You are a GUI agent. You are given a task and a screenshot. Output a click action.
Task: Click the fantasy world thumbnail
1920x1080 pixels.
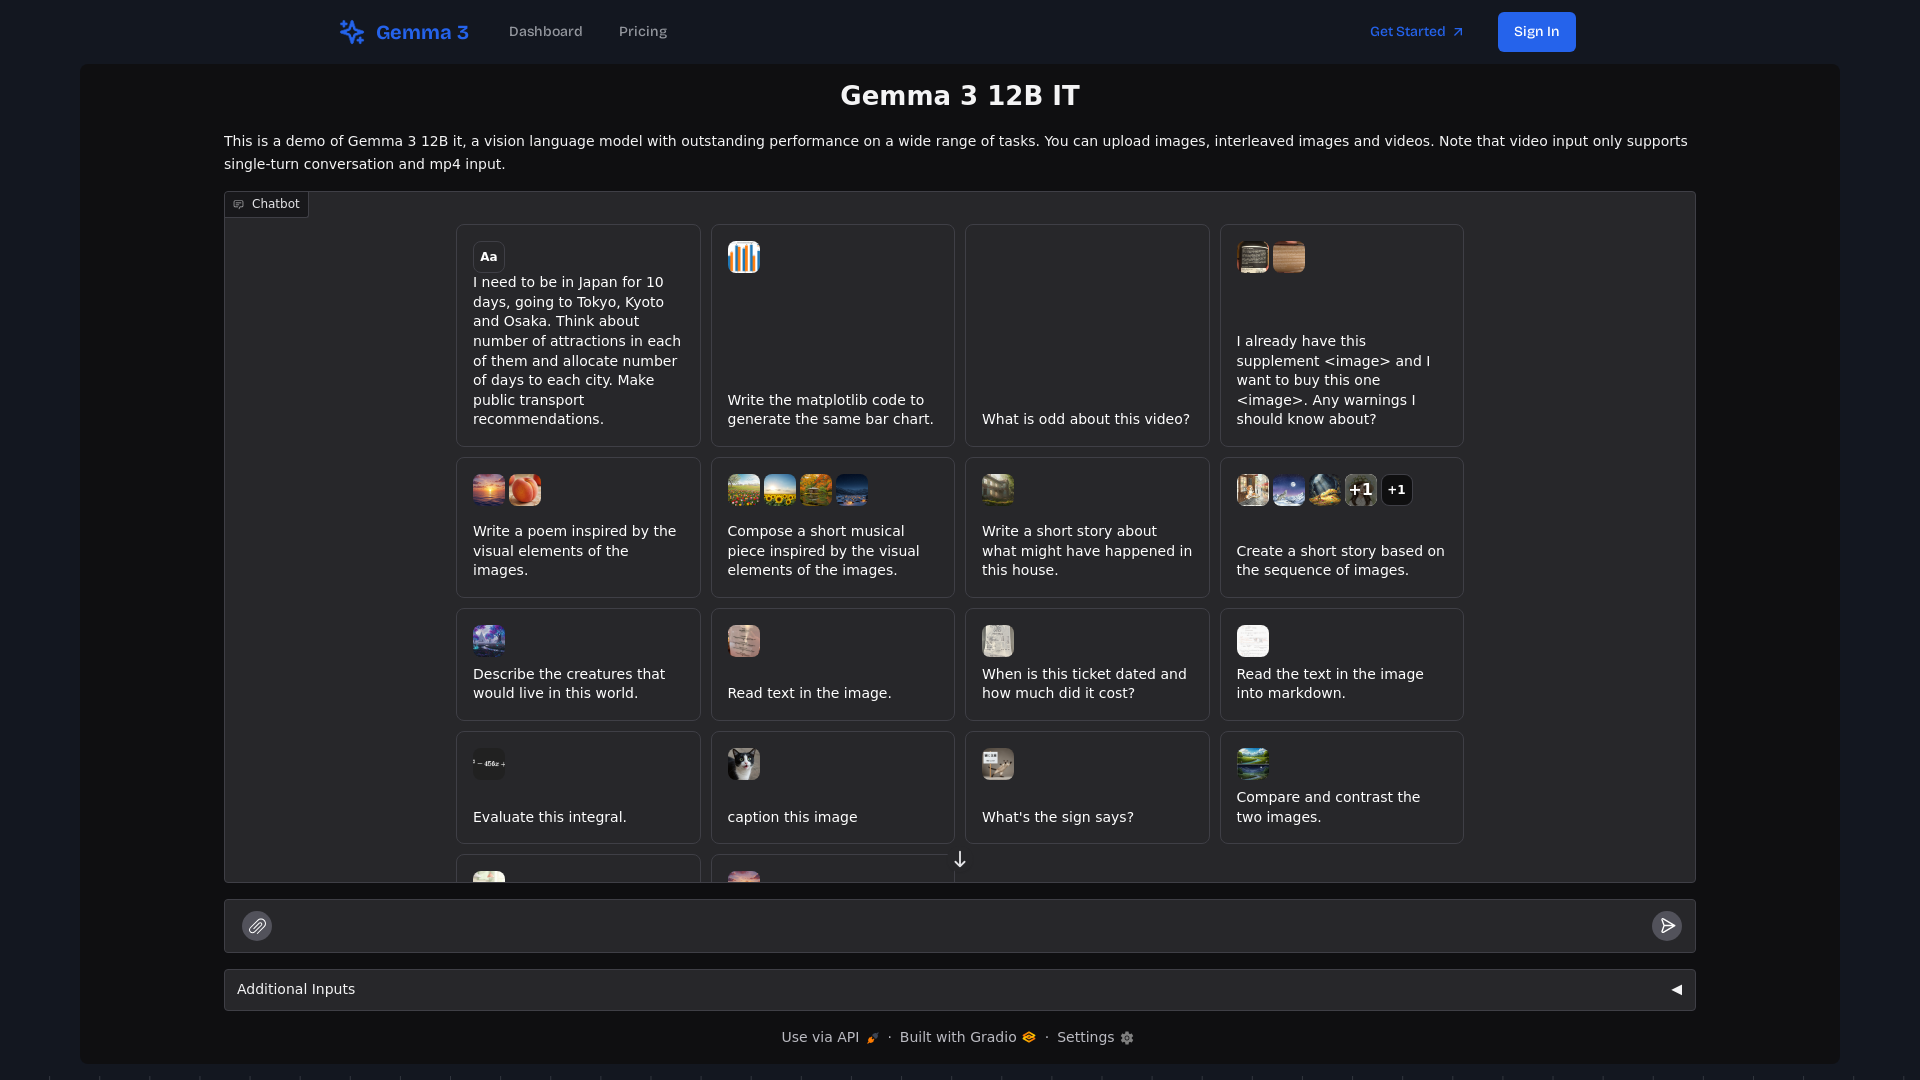coord(489,641)
